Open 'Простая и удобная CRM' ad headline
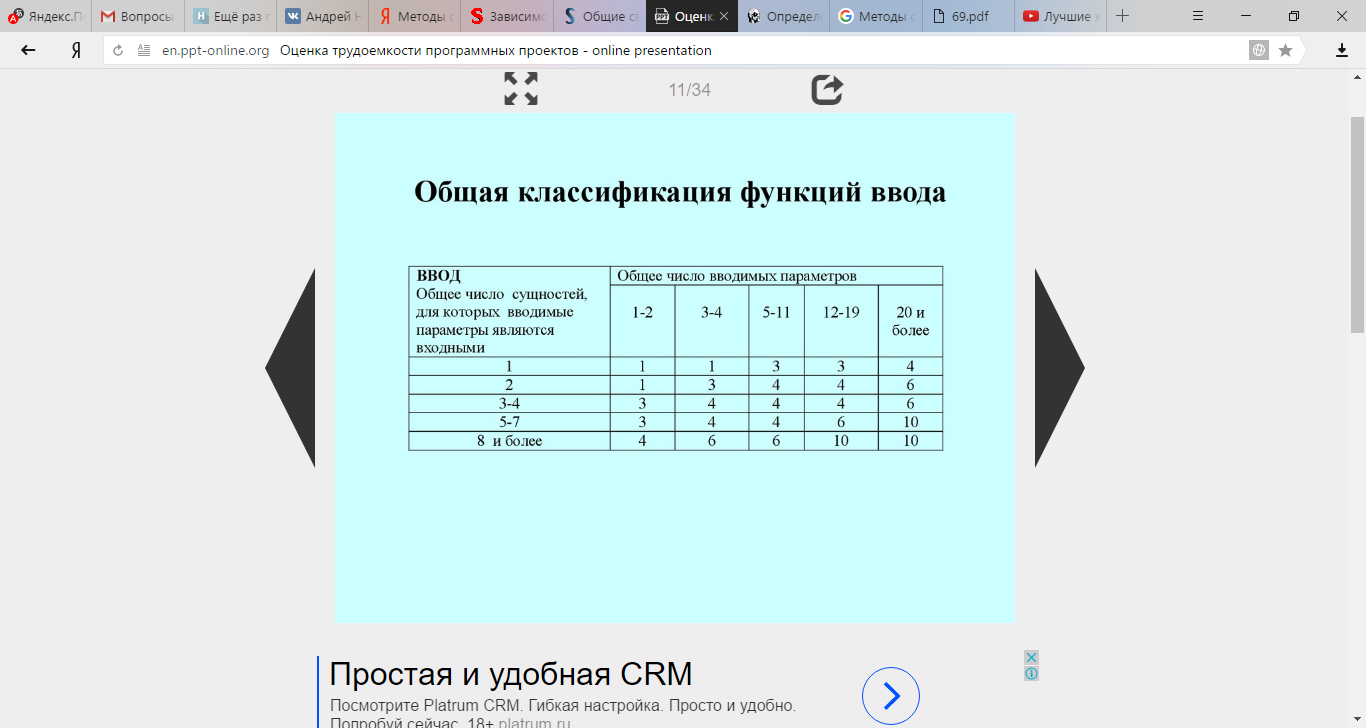 click(x=511, y=674)
